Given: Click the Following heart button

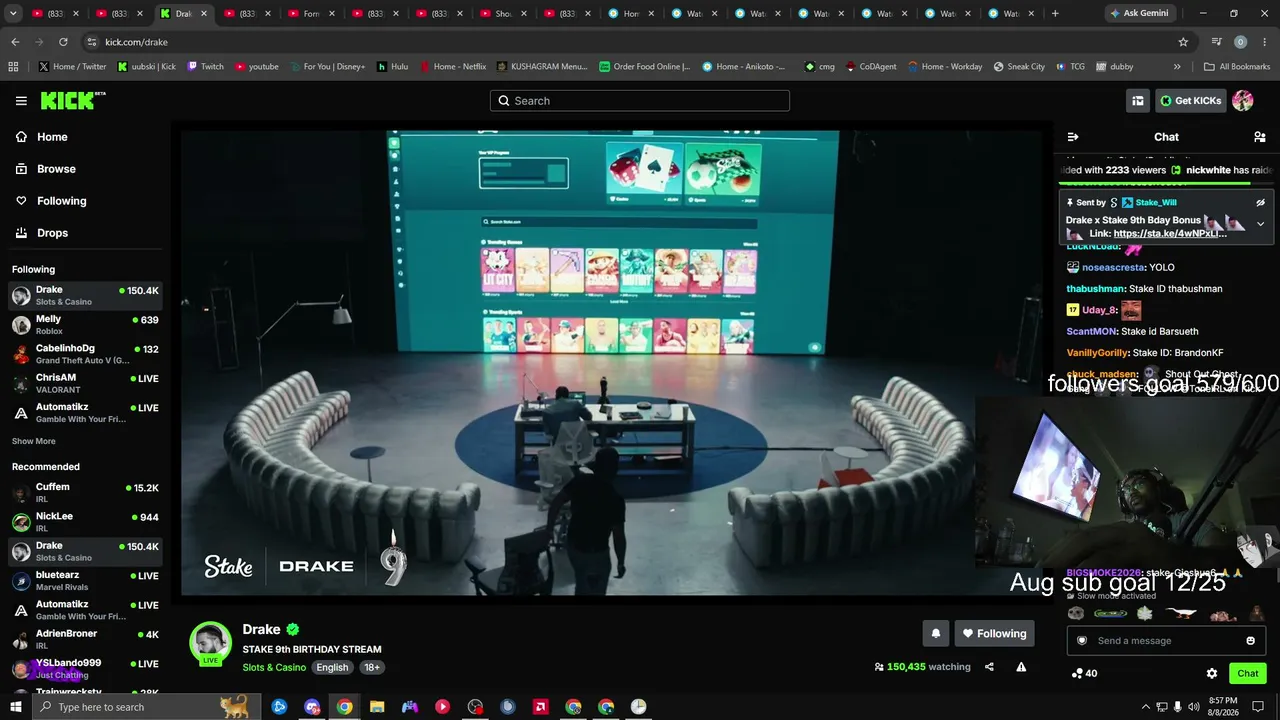Looking at the screenshot, I should coord(994,633).
